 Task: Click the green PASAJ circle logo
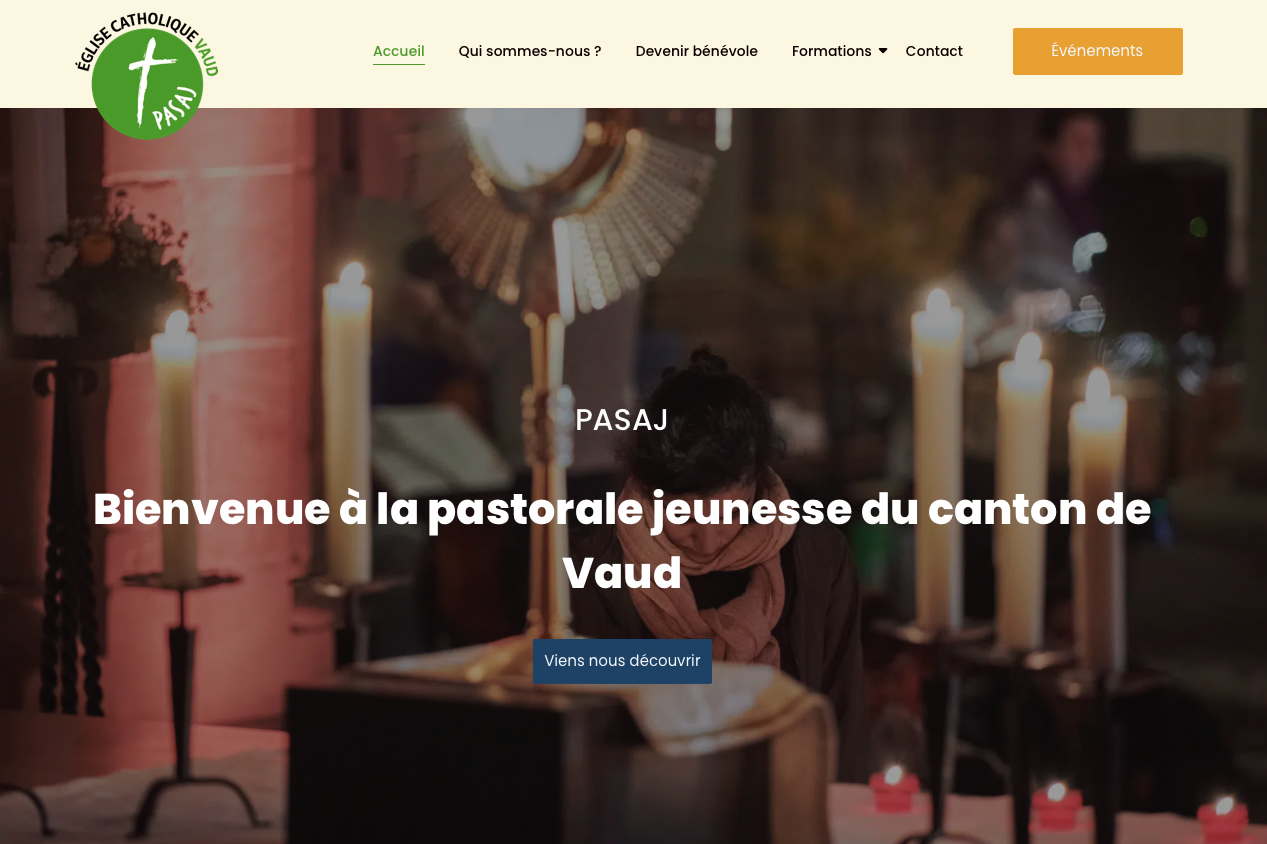(147, 84)
